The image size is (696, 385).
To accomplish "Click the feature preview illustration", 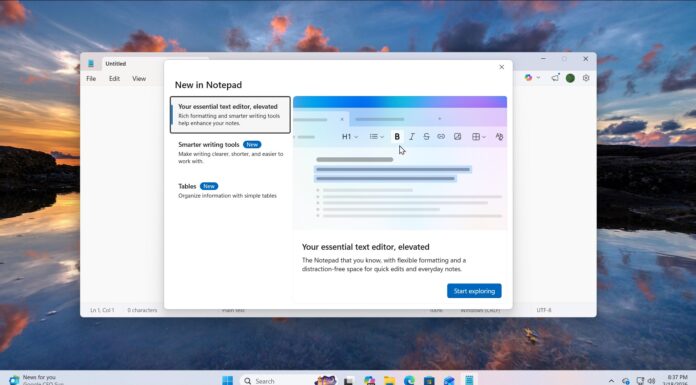I will click(400, 163).
